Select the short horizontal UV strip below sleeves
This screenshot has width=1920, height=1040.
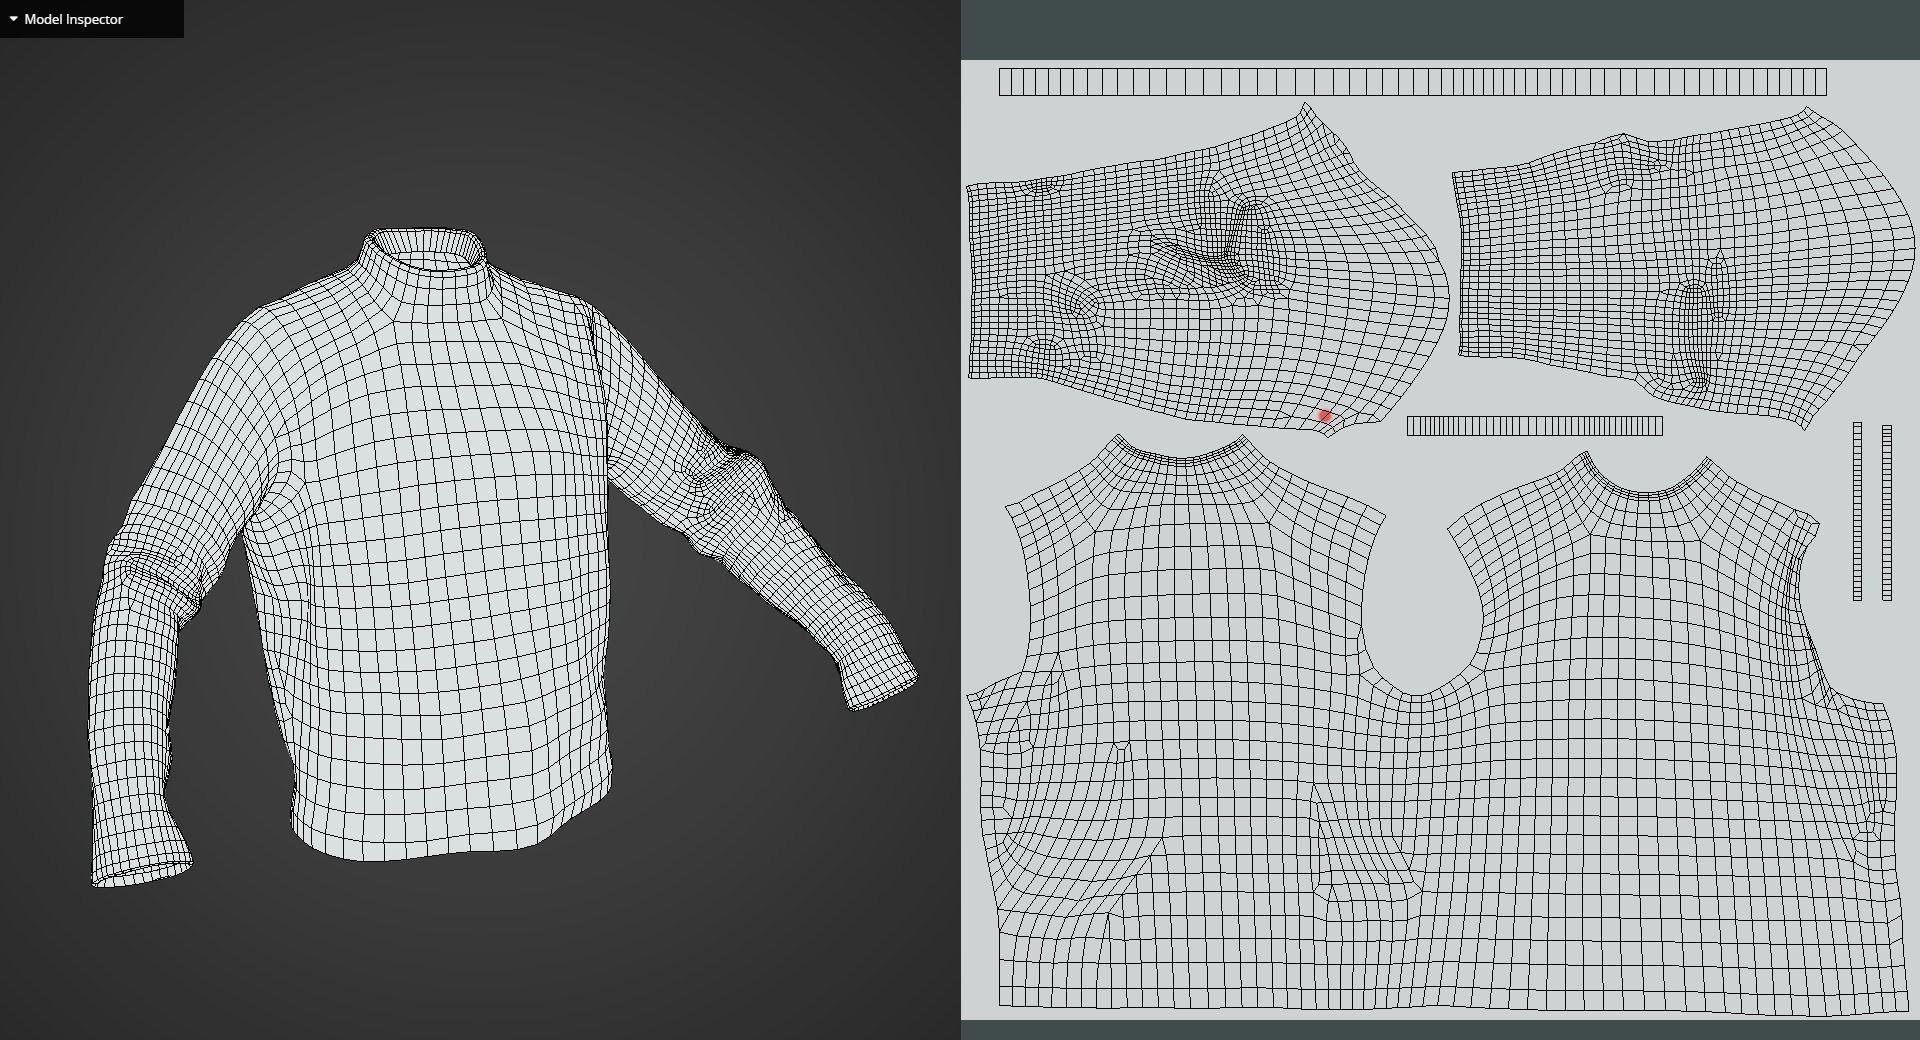1534,427
